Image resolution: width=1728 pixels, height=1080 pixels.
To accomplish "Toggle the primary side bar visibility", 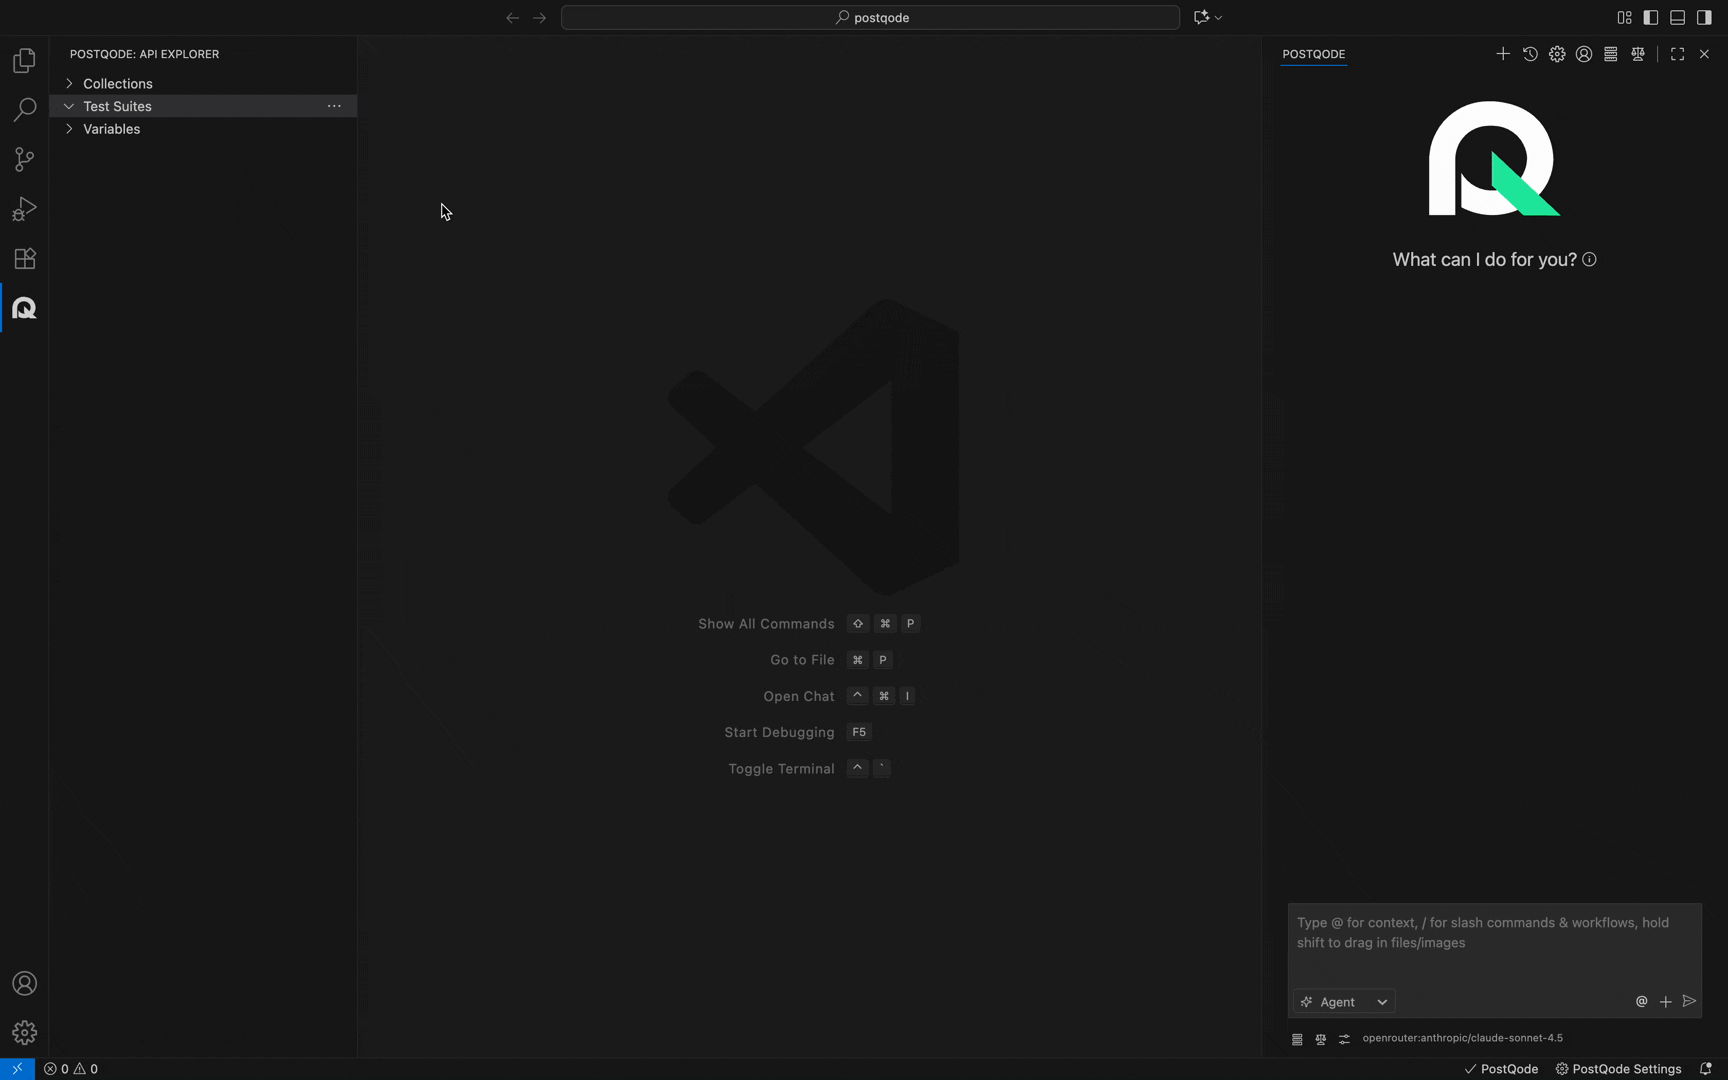I will 1651,17.
